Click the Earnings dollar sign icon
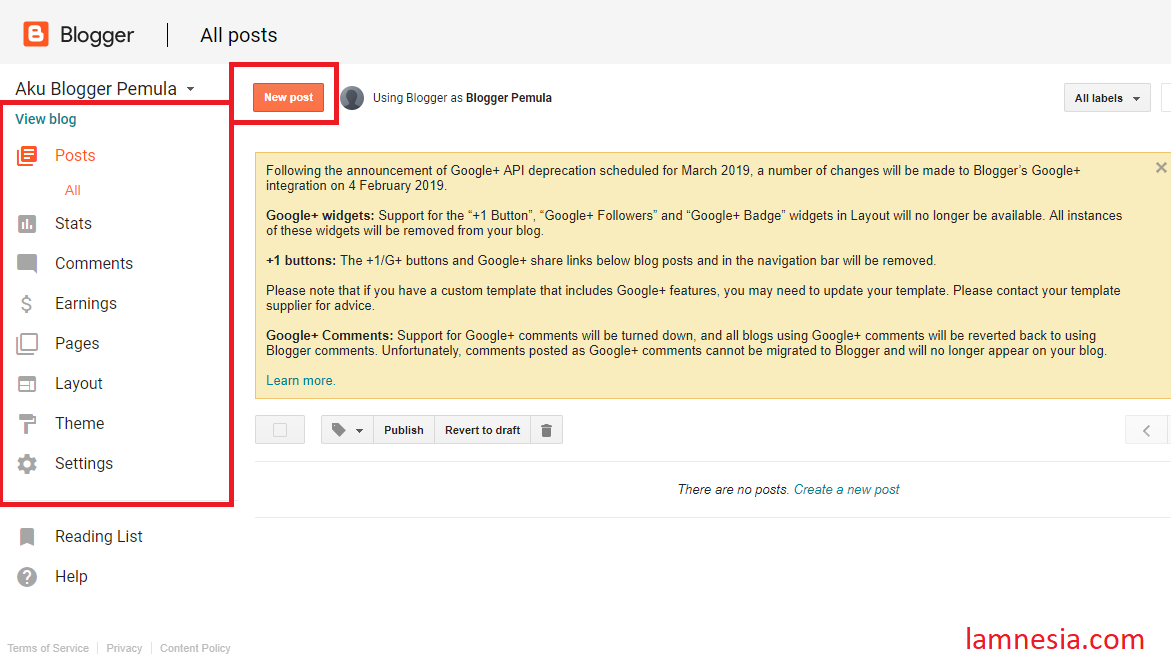The image size is (1171, 663). (x=27, y=304)
